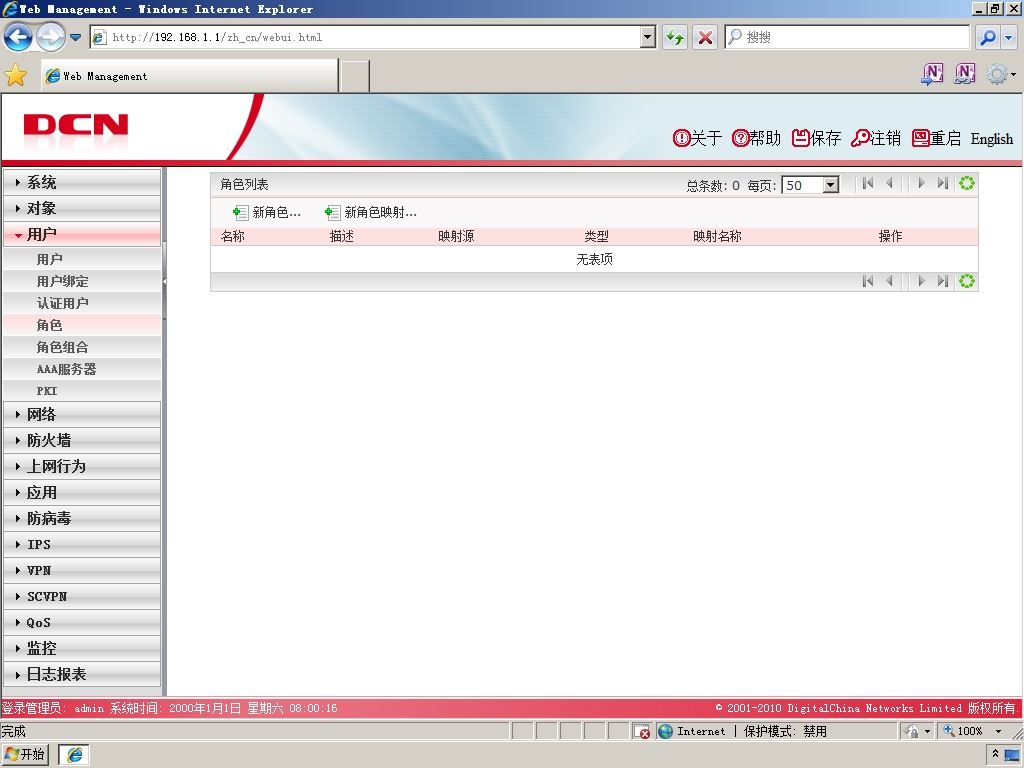Click the browser Forward arrow button
The width and height of the screenshot is (1024, 768).
click(50, 37)
